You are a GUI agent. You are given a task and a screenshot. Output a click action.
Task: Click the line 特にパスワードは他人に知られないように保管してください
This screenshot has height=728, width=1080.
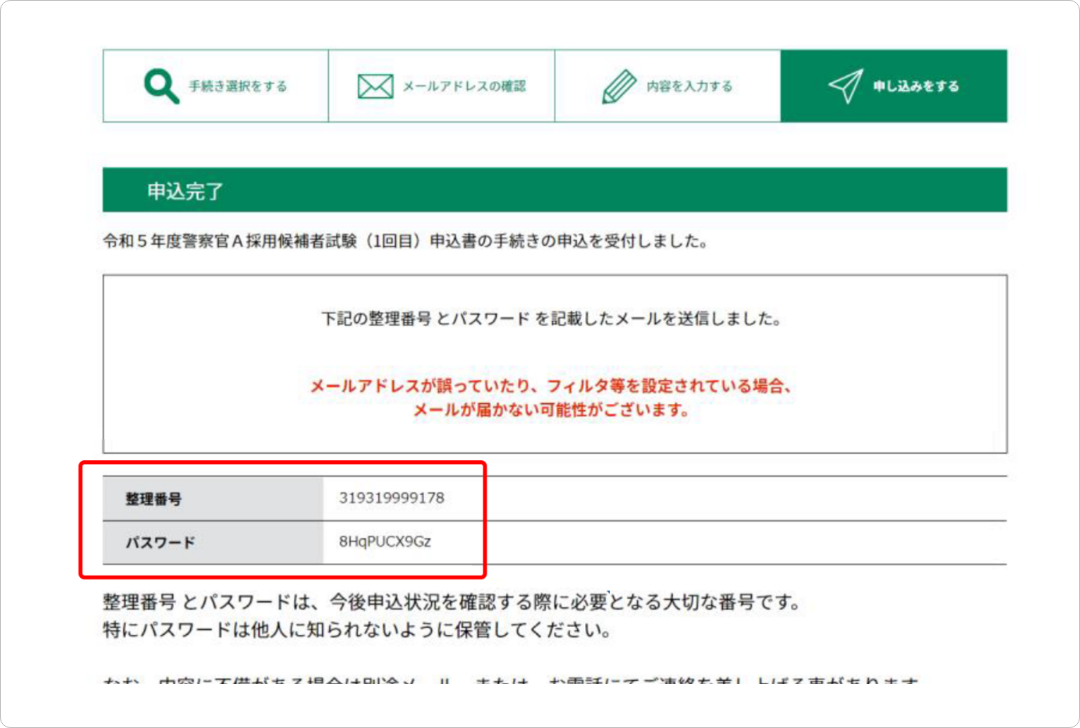[356, 632]
